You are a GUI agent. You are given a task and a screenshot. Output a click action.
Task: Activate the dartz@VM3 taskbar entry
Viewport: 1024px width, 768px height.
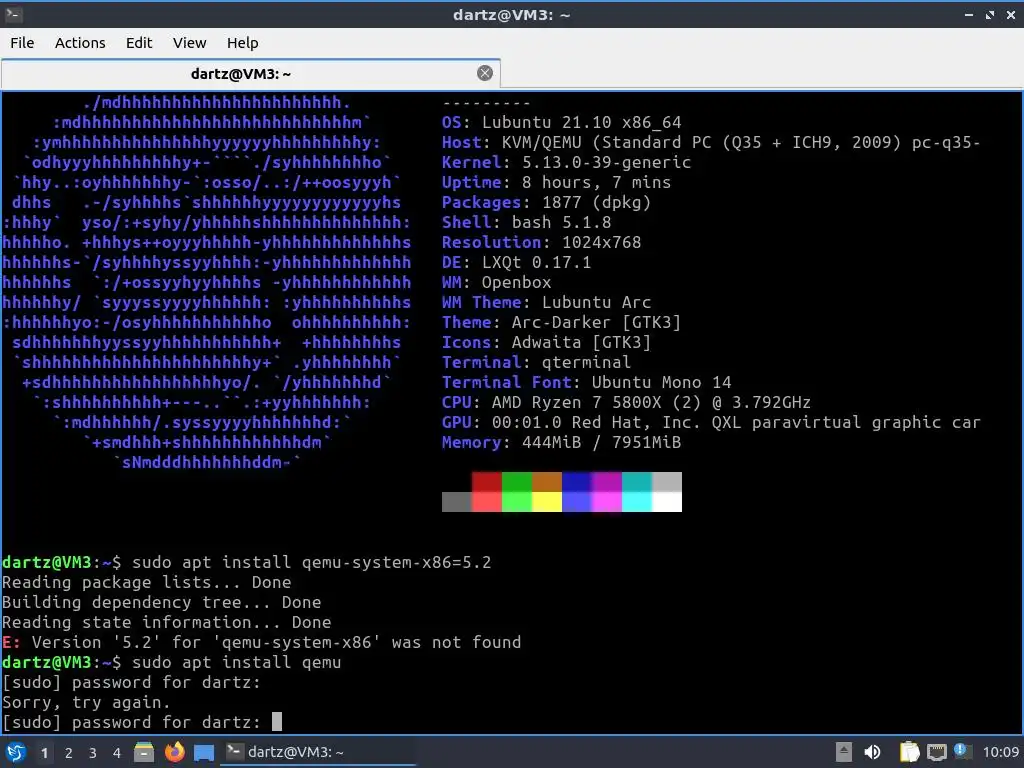point(319,752)
